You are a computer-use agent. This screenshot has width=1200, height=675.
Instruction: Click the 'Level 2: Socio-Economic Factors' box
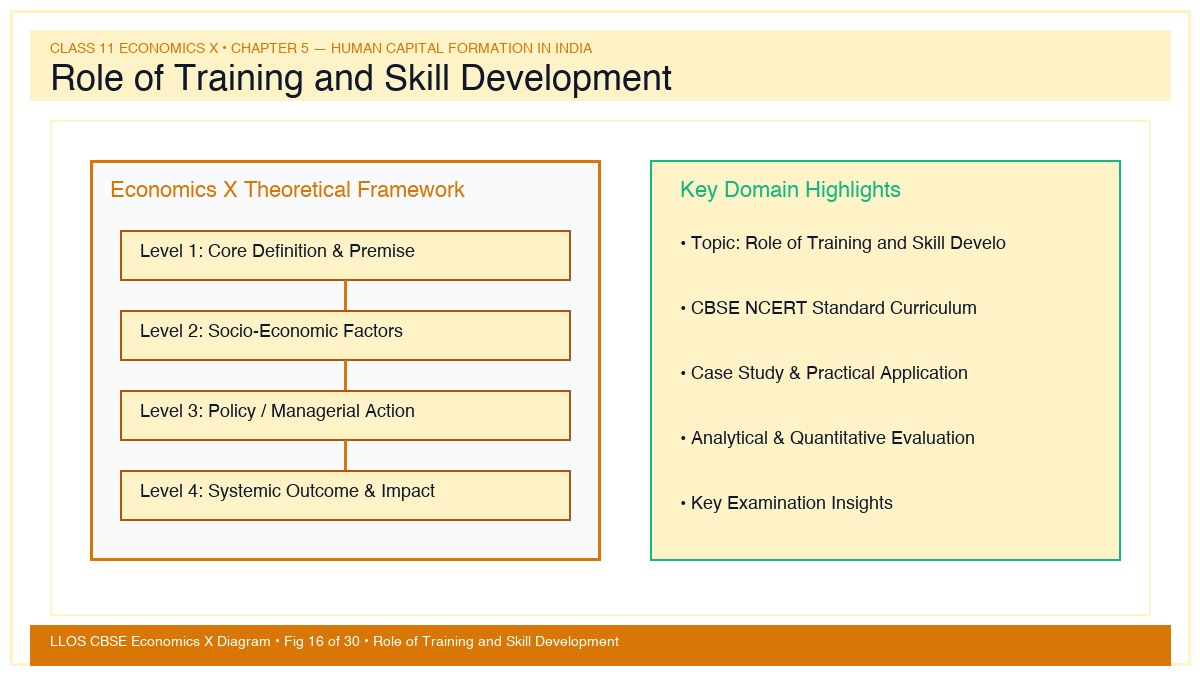tap(345, 335)
